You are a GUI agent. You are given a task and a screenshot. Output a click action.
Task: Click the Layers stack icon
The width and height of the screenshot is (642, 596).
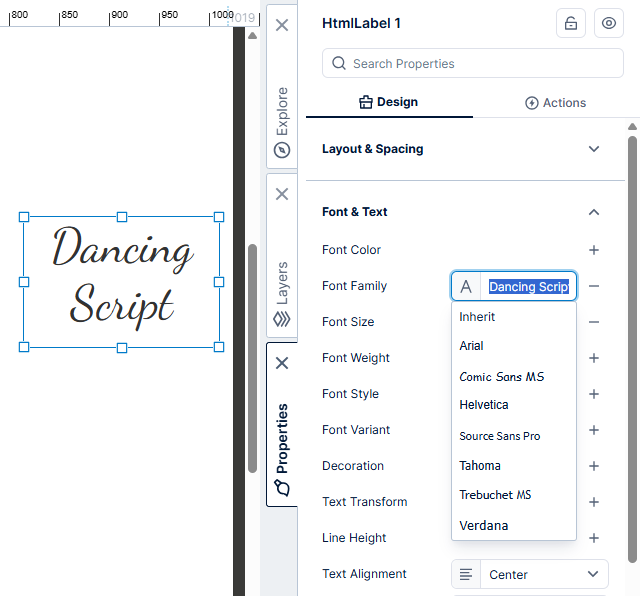282,319
